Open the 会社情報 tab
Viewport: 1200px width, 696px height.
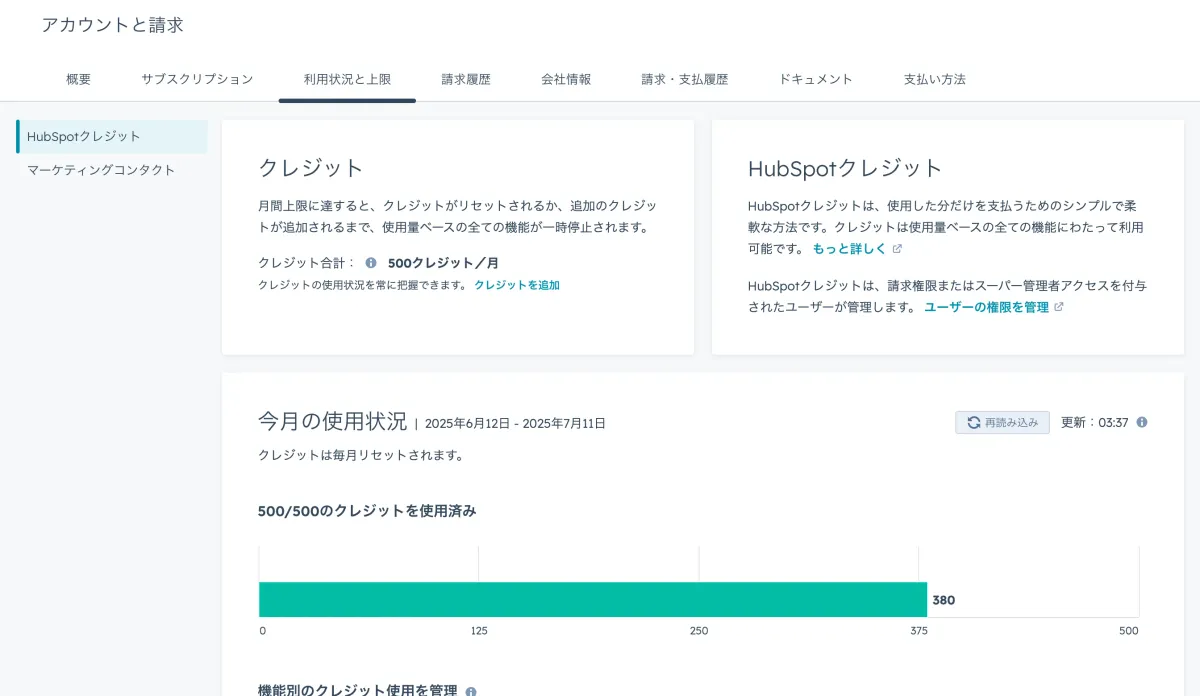pos(565,78)
